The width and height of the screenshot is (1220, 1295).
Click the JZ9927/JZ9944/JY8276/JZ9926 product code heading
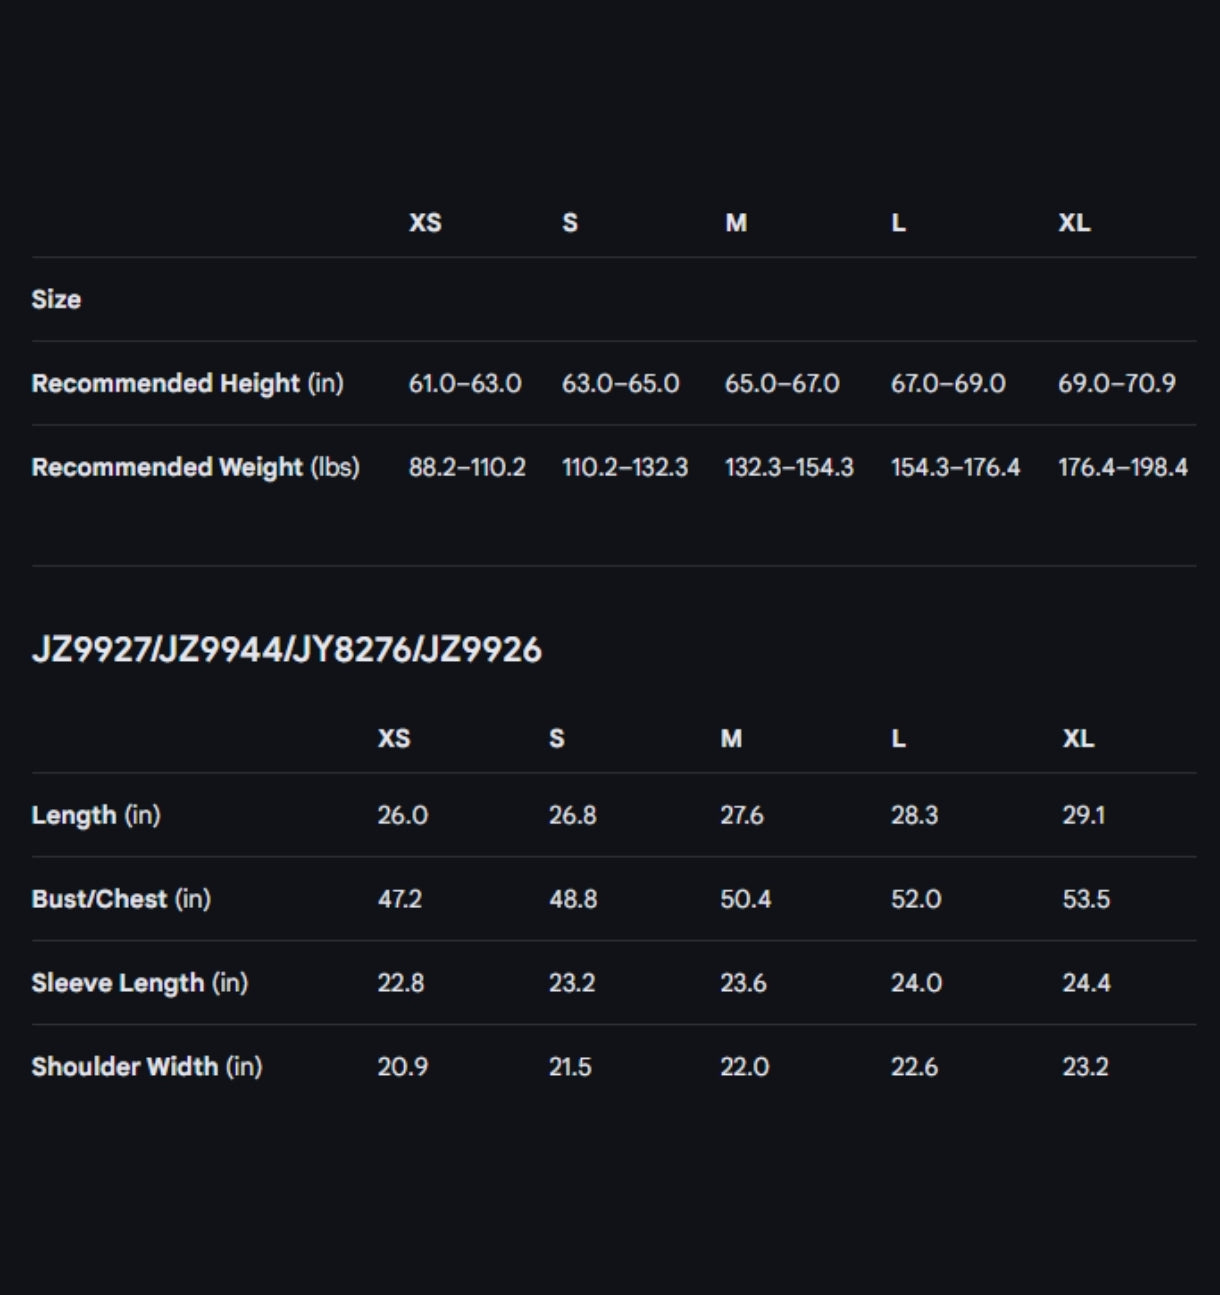click(x=287, y=650)
